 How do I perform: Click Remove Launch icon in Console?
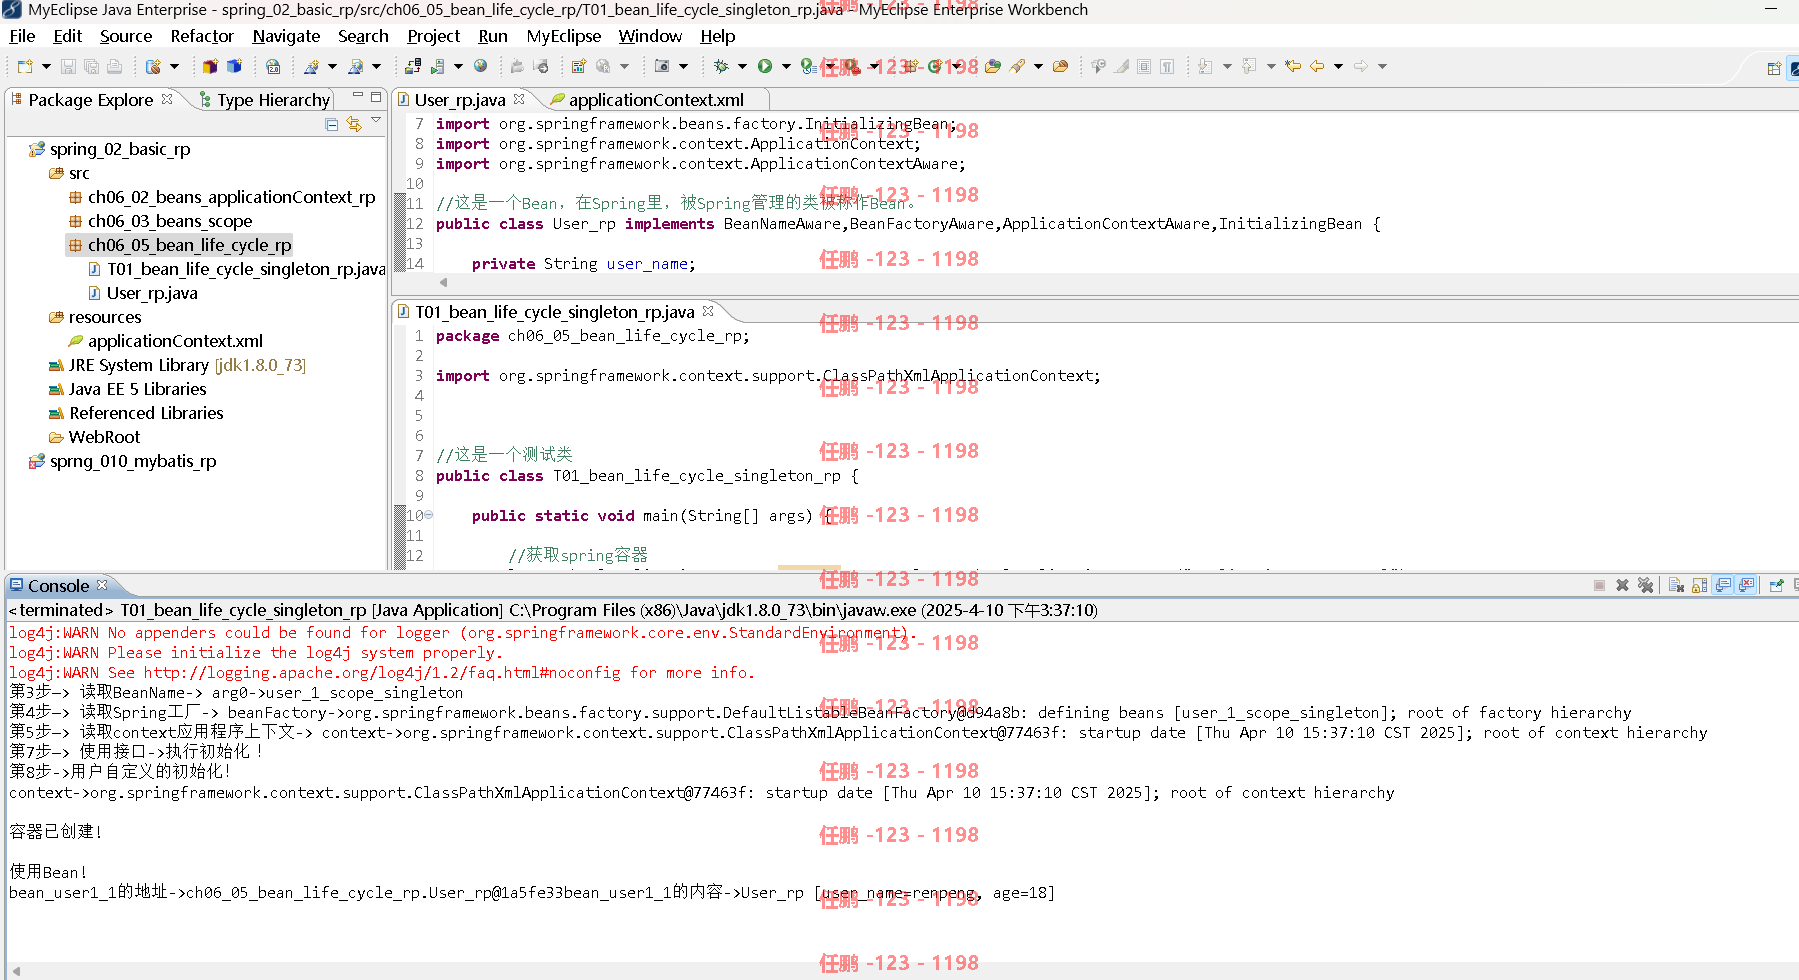coord(1622,585)
